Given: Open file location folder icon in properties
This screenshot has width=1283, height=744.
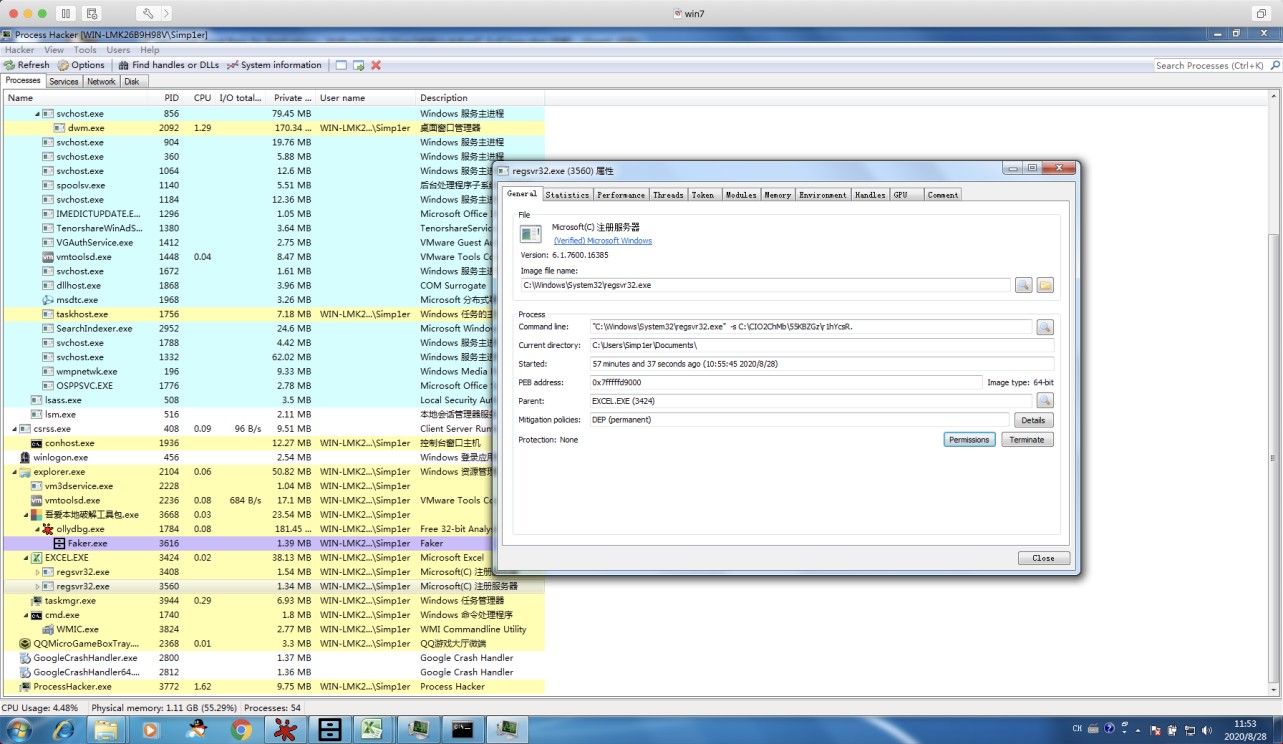Looking at the screenshot, I should [x=1044, y=285].
